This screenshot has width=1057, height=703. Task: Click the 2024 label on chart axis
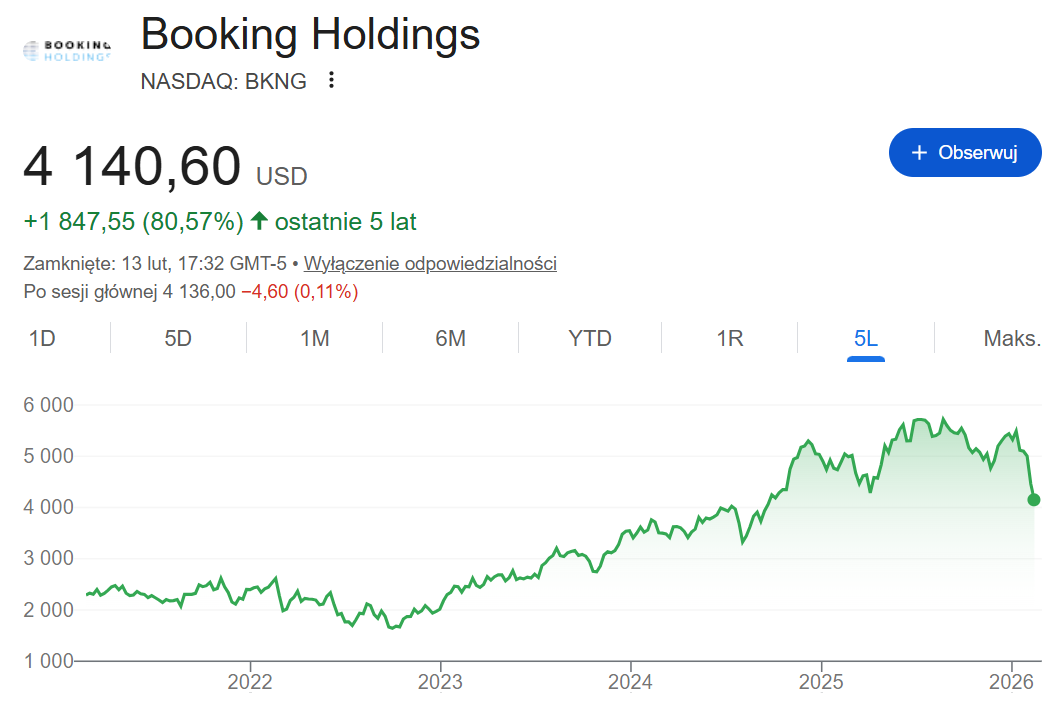pyautogui.click(x=631, y=682)
